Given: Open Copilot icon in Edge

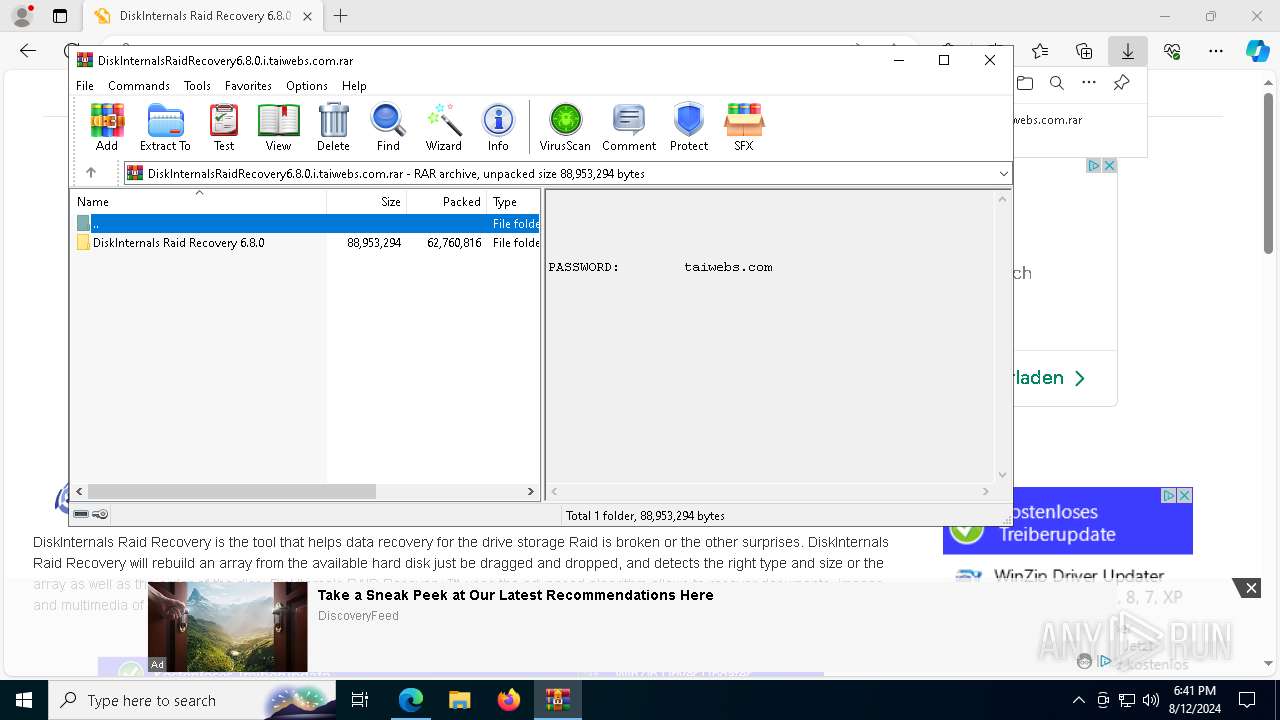Looking at the screenshot, I should (x=1257, y=51).
